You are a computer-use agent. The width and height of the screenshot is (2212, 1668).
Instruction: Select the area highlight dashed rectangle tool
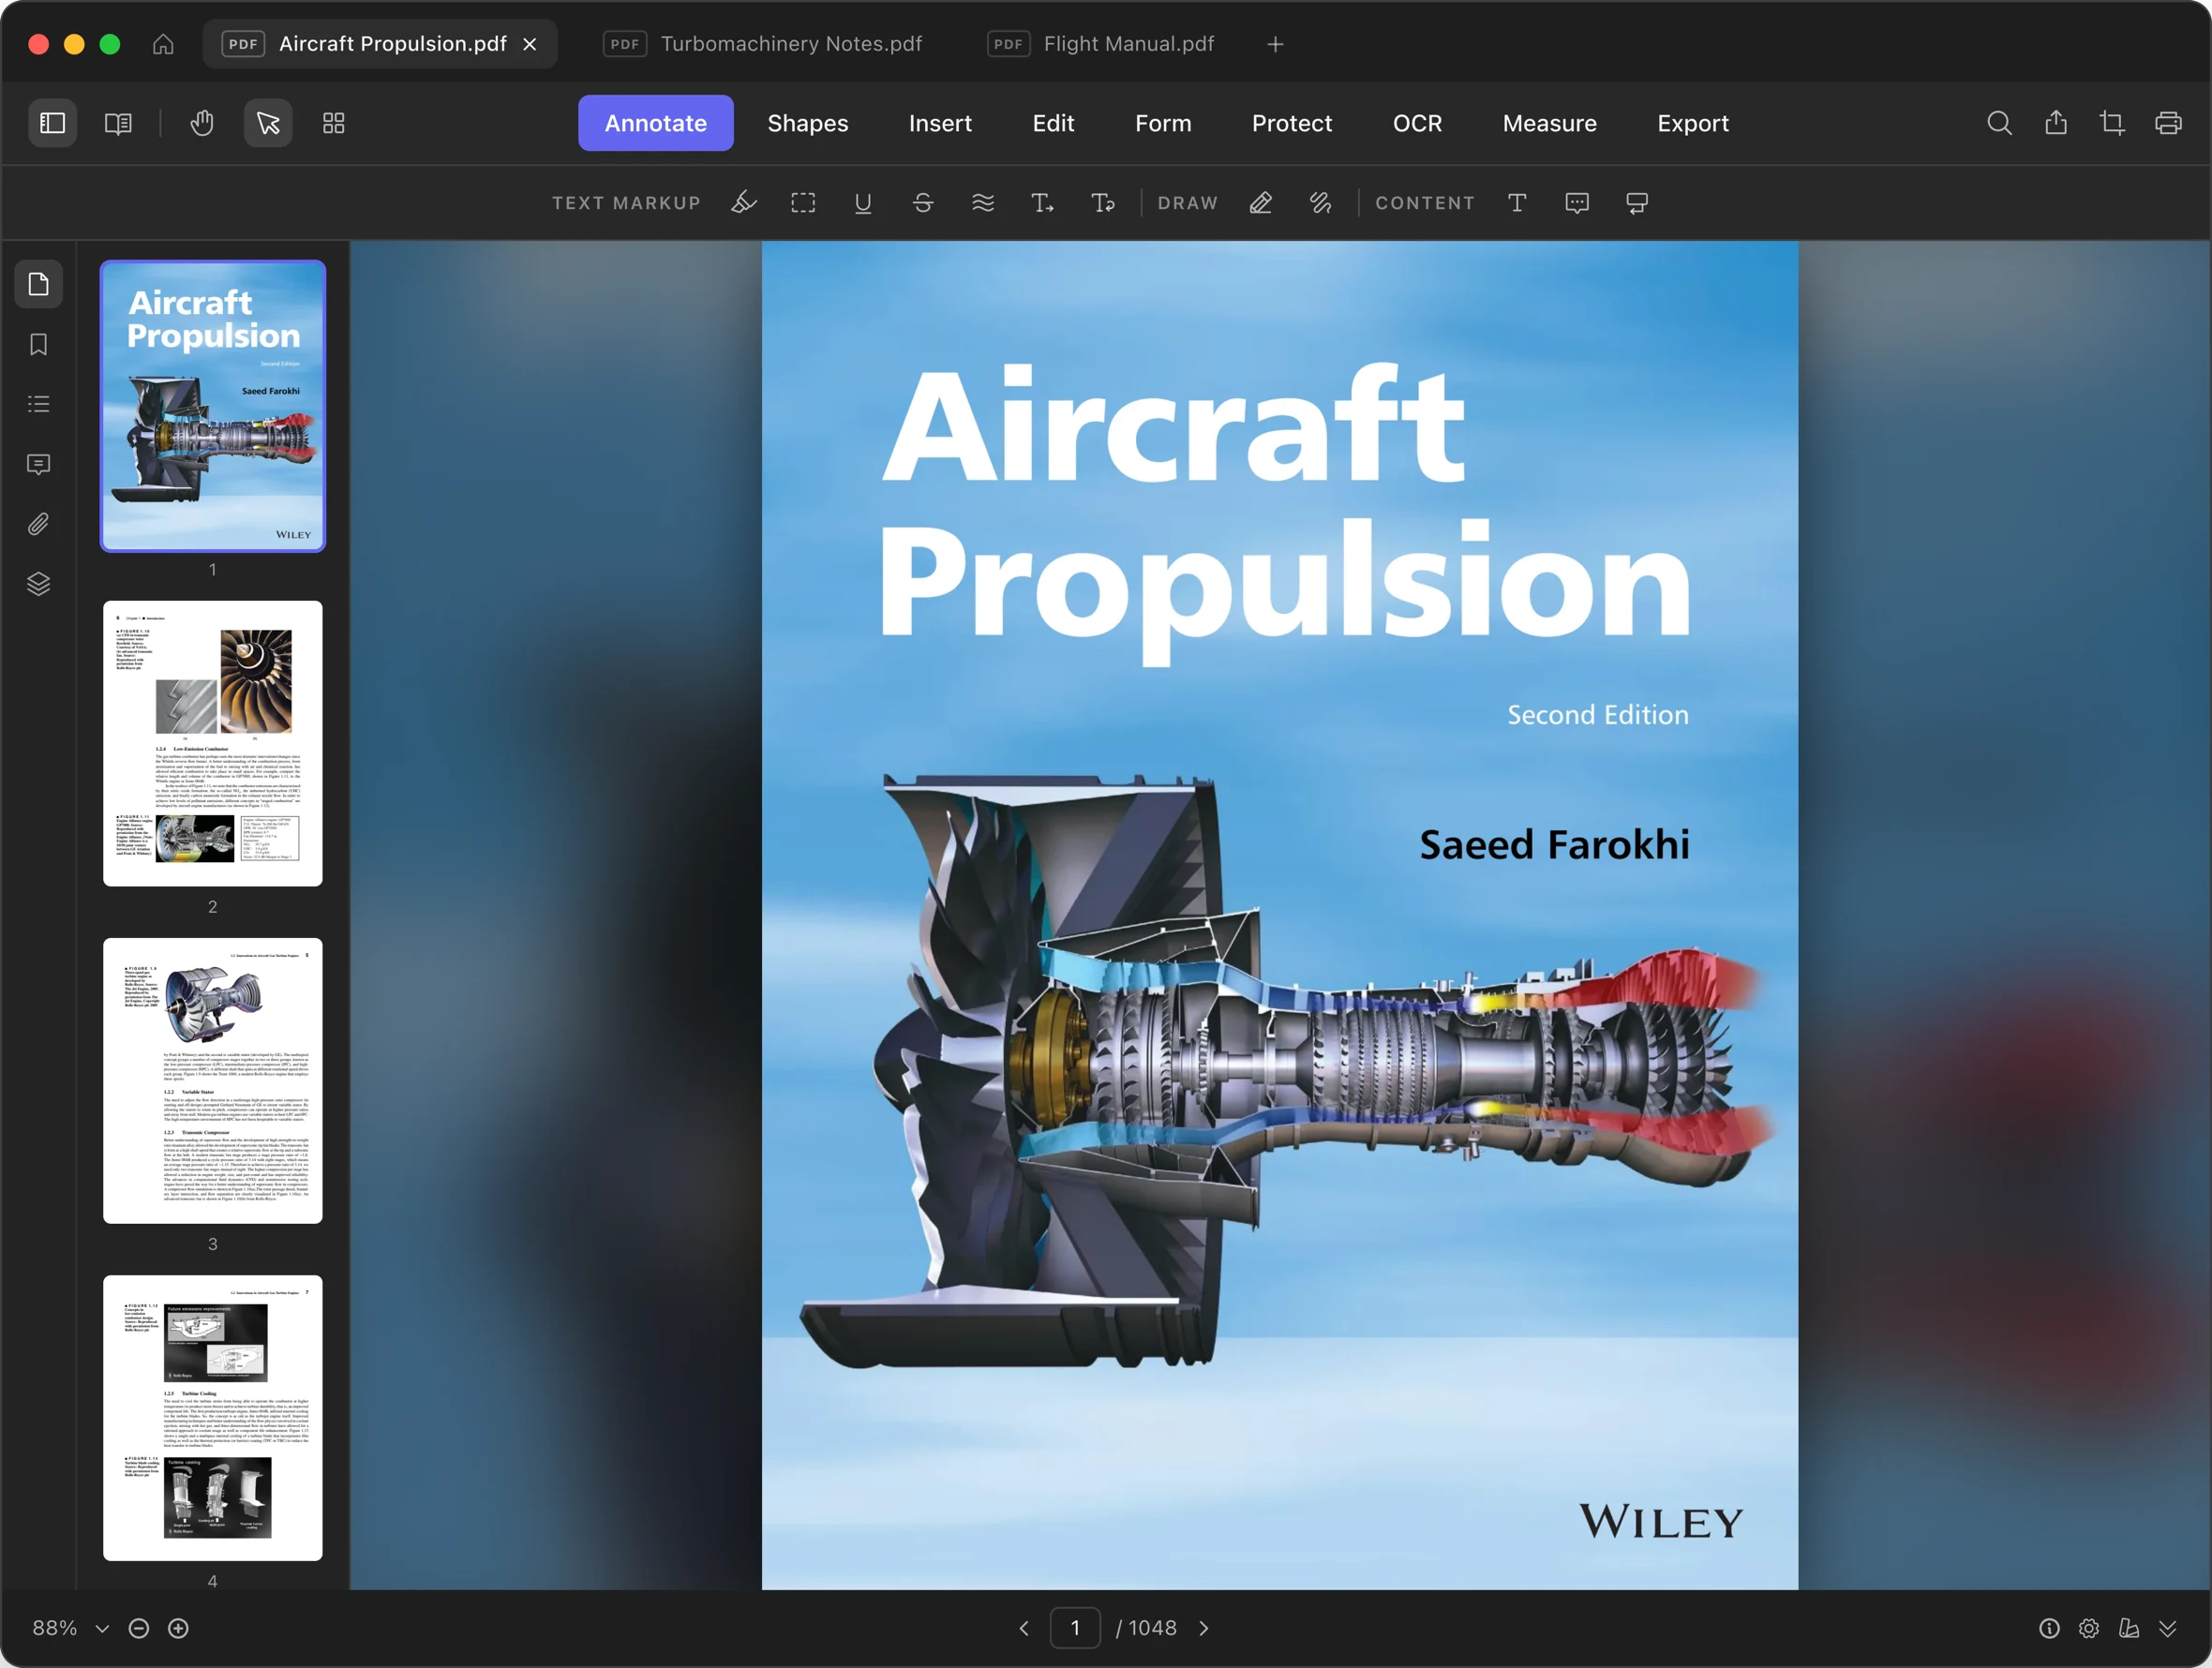click(x=803, y=203)
